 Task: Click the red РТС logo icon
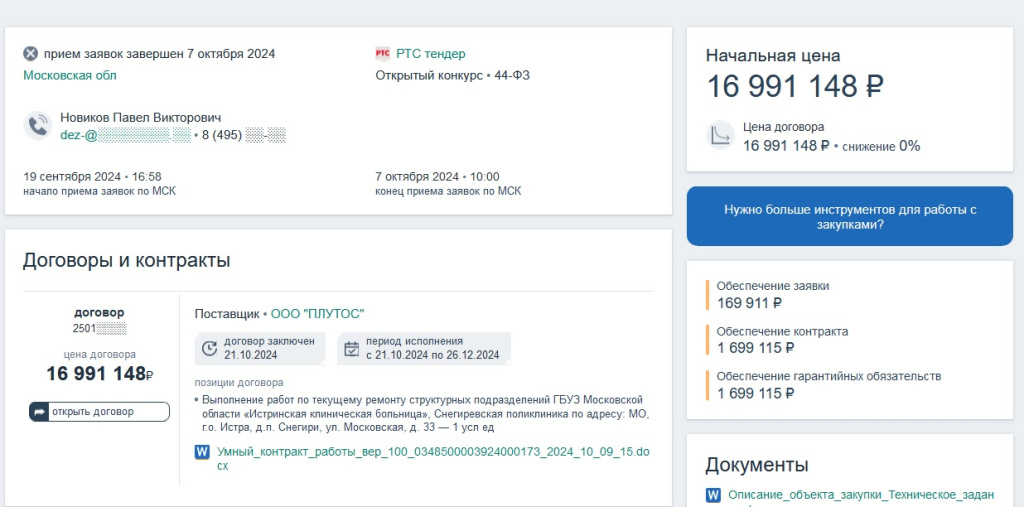click(x=383, y=54)
